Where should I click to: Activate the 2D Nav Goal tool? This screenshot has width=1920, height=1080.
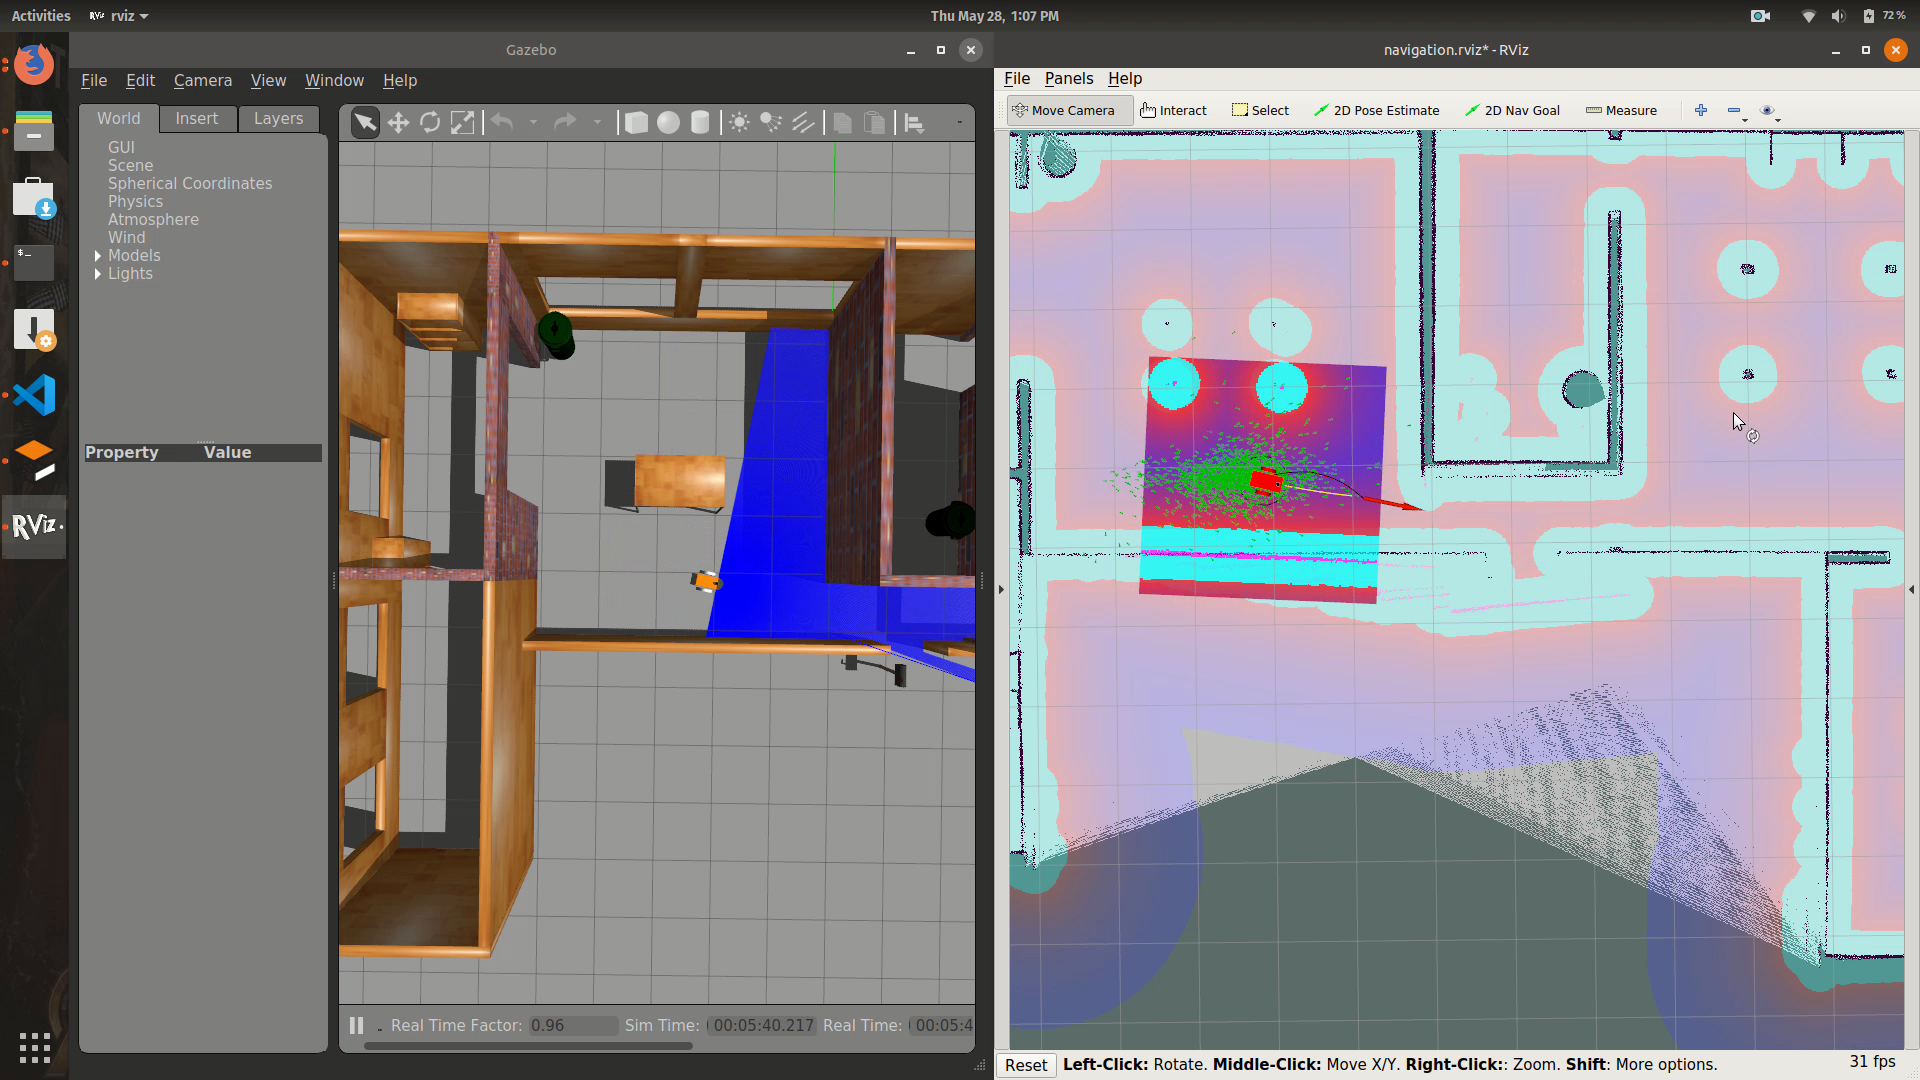click(1511, 110)
